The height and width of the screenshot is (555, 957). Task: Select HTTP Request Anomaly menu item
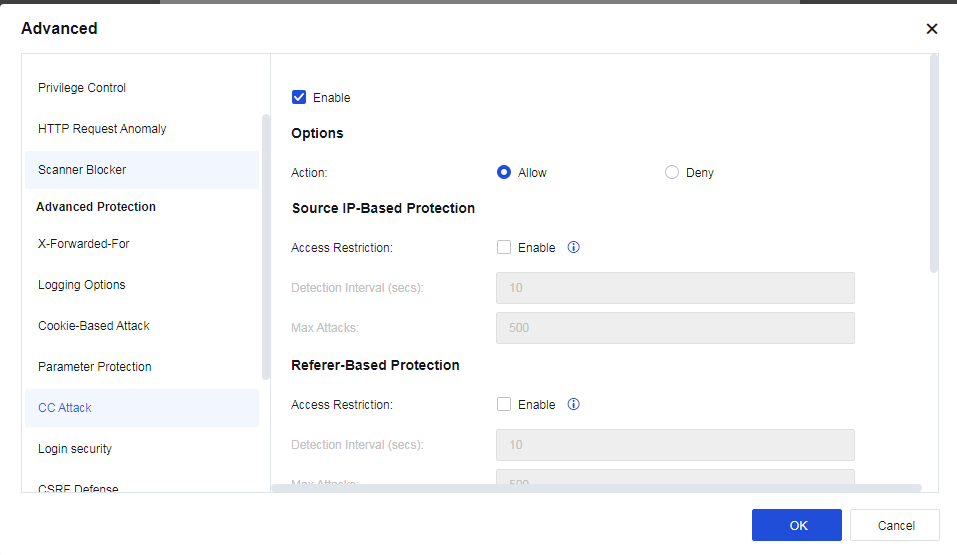102,129
